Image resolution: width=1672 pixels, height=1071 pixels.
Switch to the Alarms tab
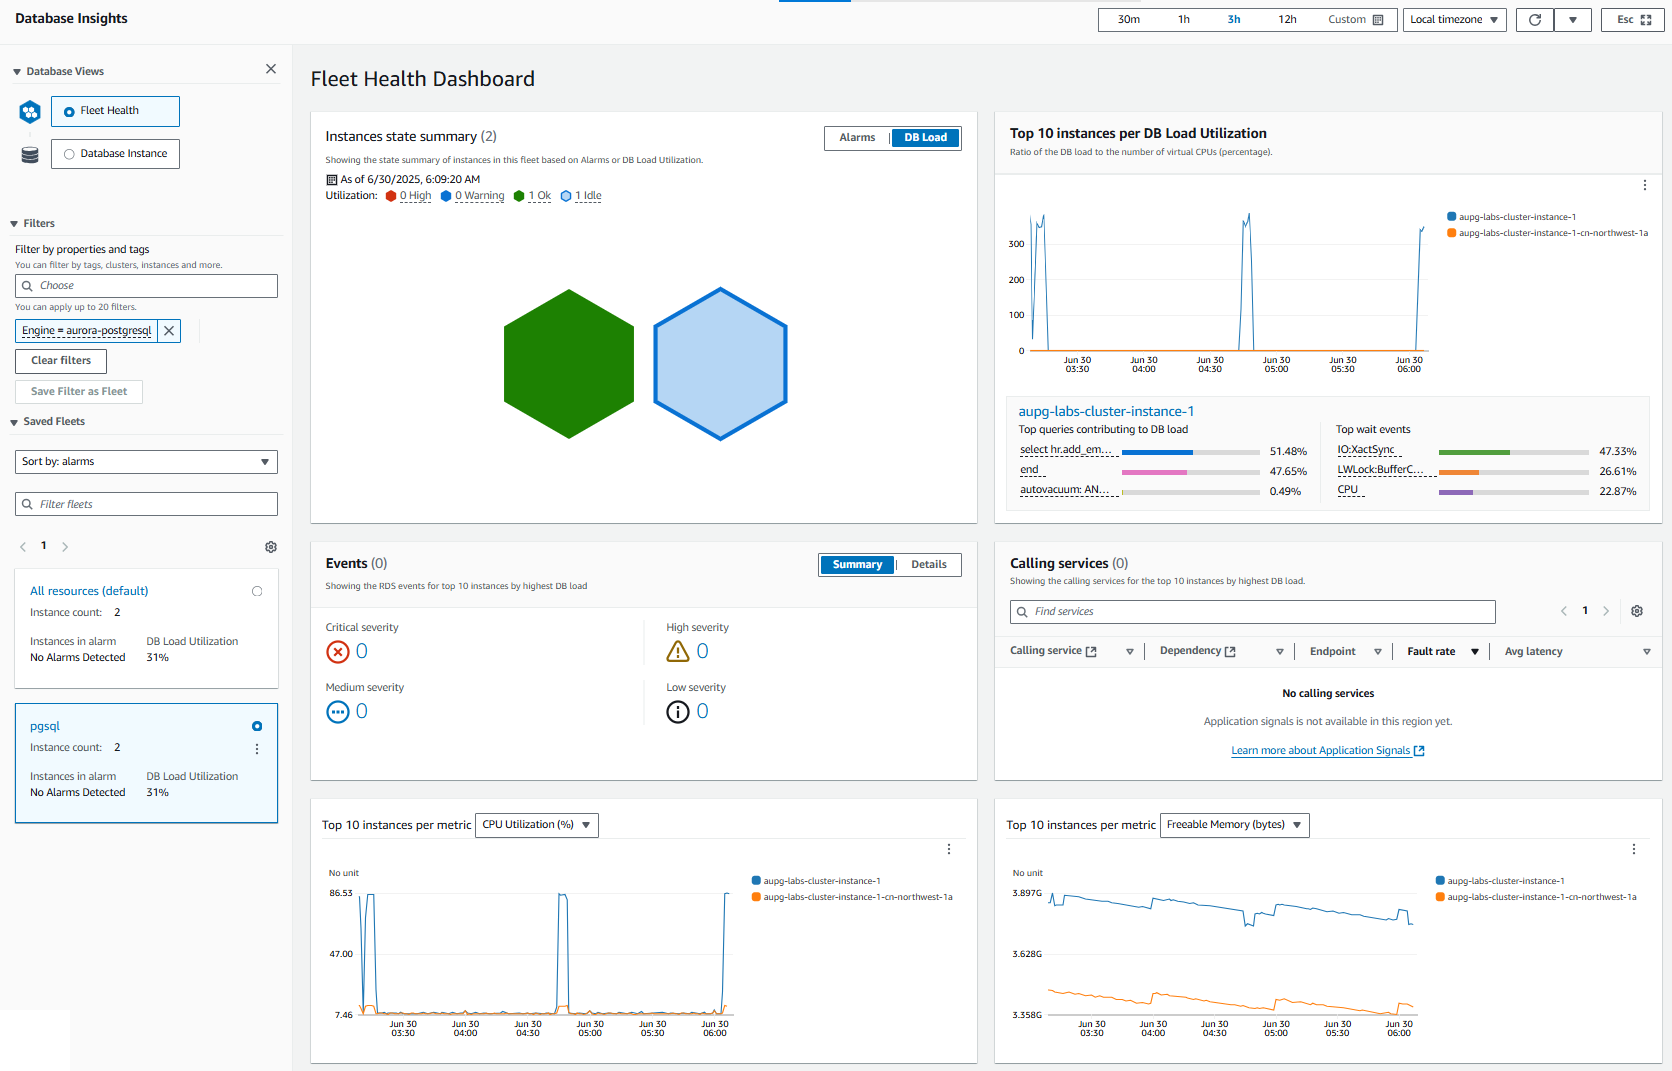(857, 138)
